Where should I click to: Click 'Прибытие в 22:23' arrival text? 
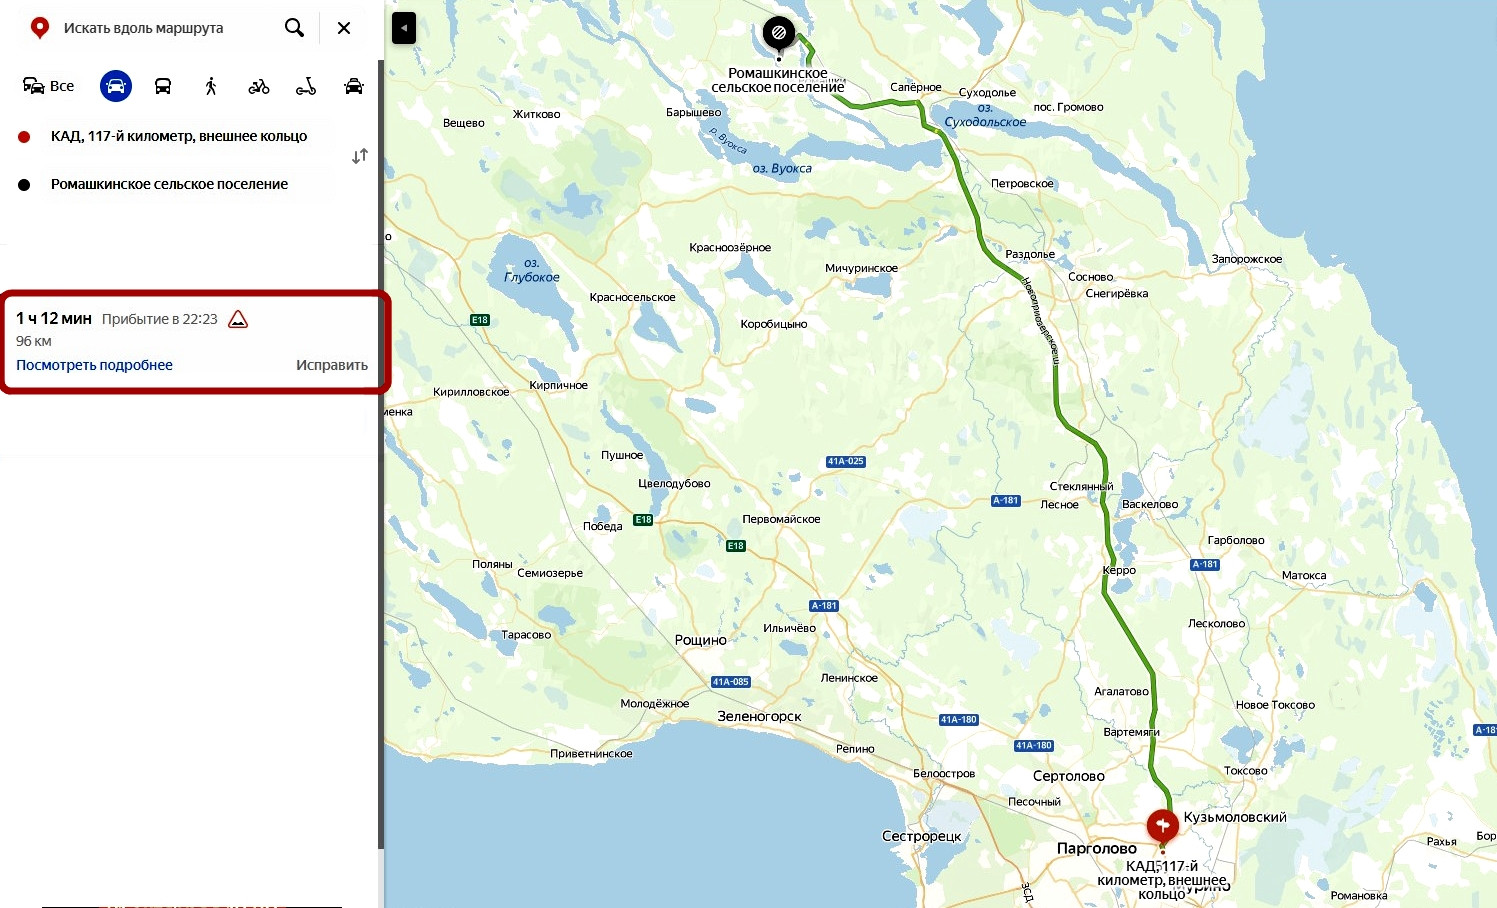coord(160,319)
